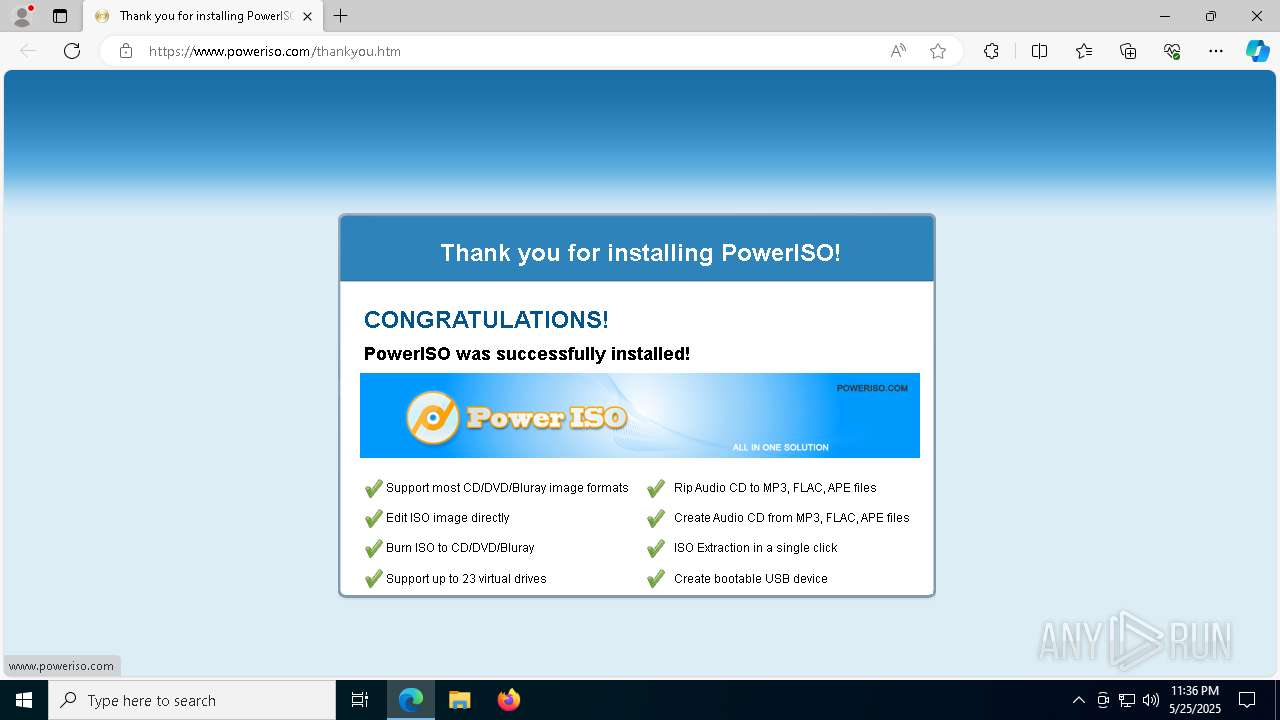Launch Firefox from taskbar
The height and width of the screenshot is (720, 1280).
pos(508,700)
